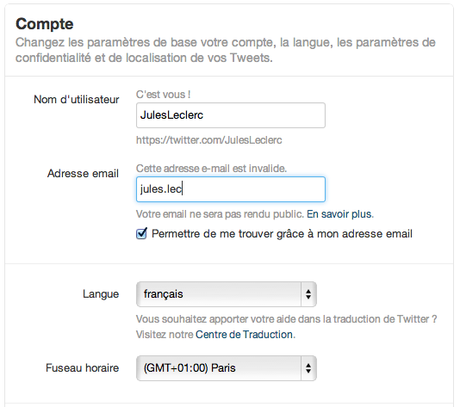The height and width of the screenshot is (407, 460).
Task: Click the Votre email ne sera pas rendu public text
Action: click(x=220, y=214)
